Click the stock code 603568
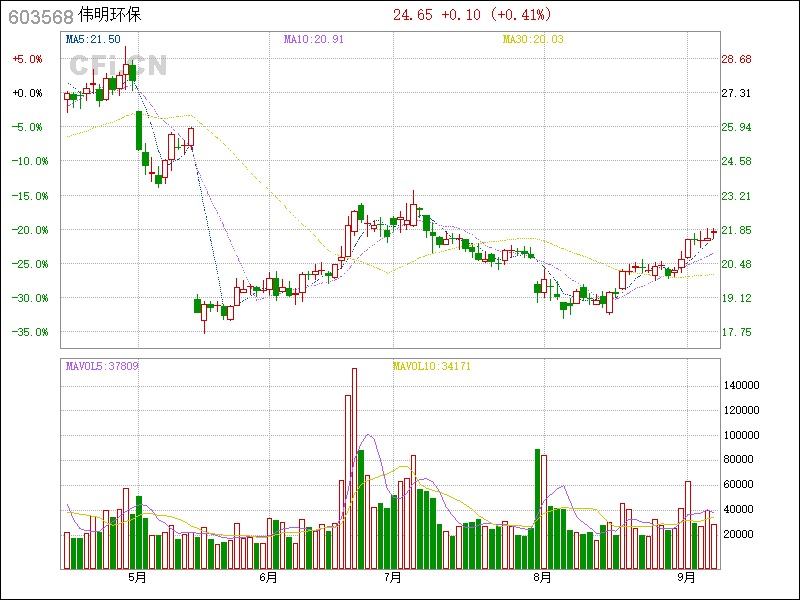This screenshot has height=600, width=800. point(37,16)
